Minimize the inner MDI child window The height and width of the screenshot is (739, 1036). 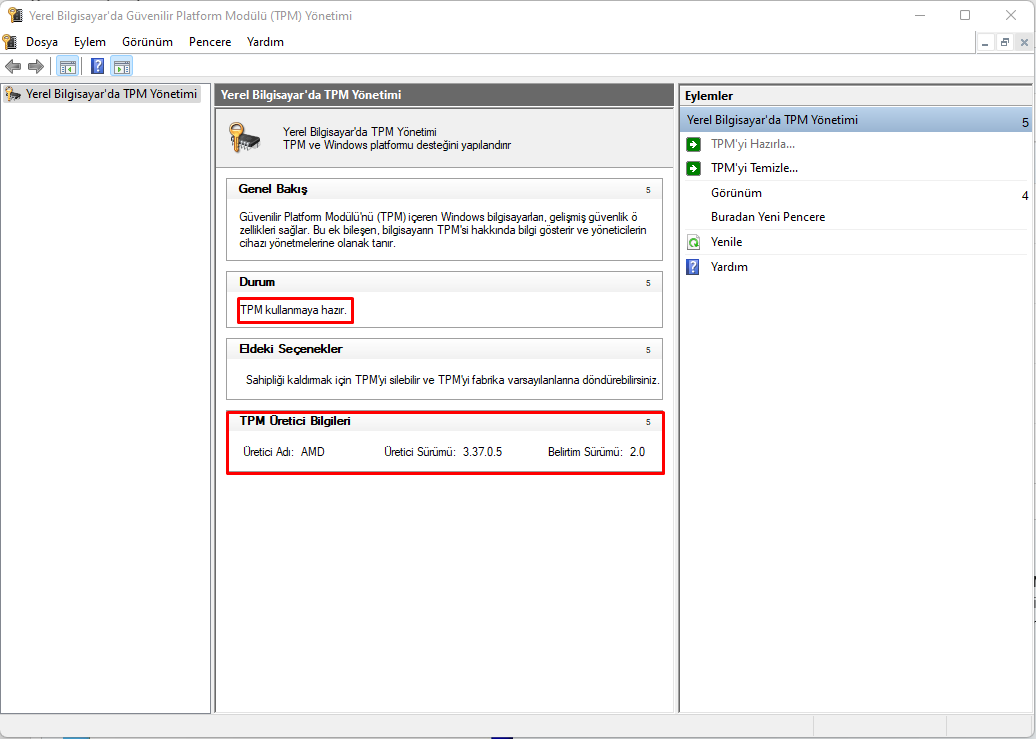(986, 42)
